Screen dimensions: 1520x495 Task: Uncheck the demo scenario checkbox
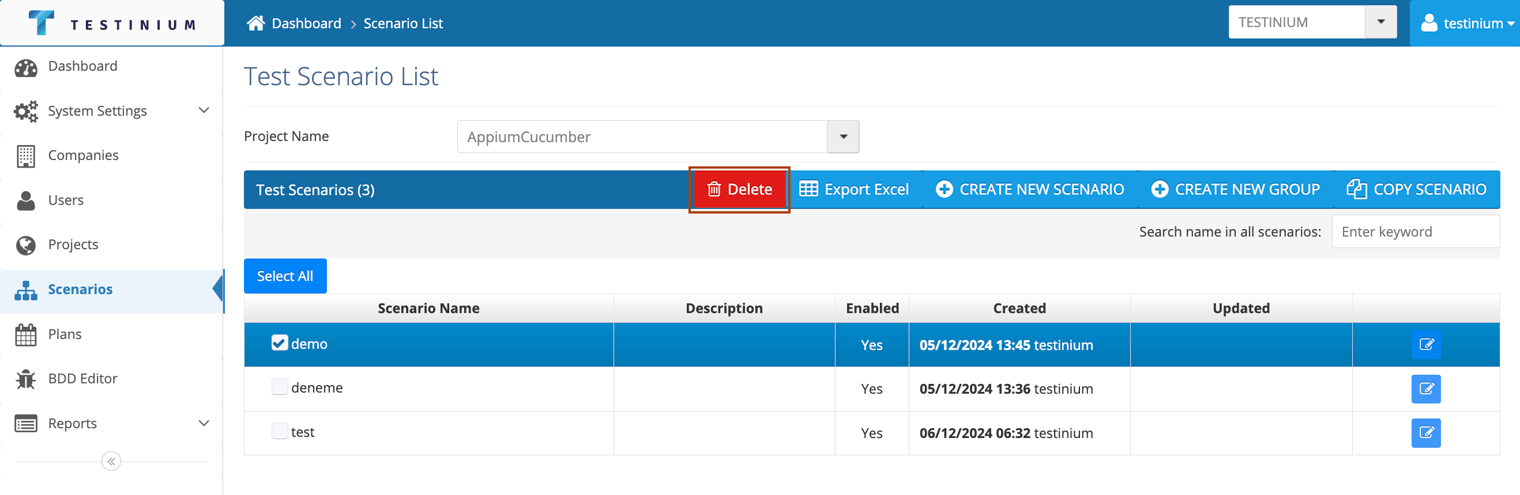(x=279, y=343)
